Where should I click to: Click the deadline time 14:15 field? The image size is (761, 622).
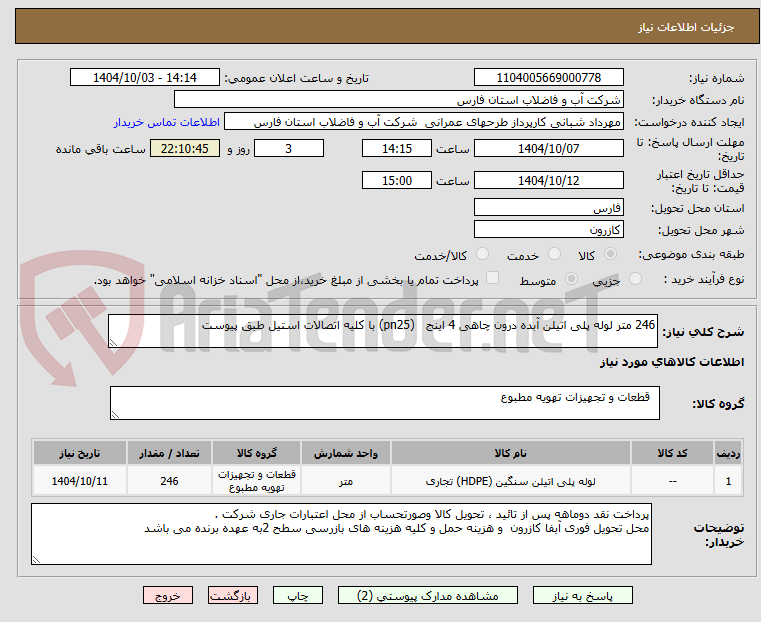[x=397, y=148]
